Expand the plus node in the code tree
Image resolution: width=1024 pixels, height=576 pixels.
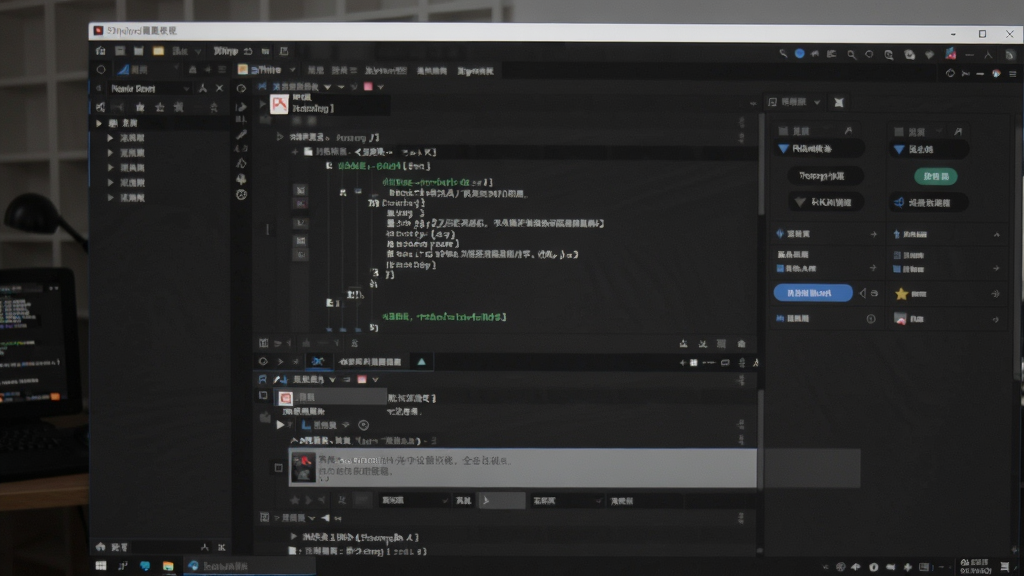295,152
